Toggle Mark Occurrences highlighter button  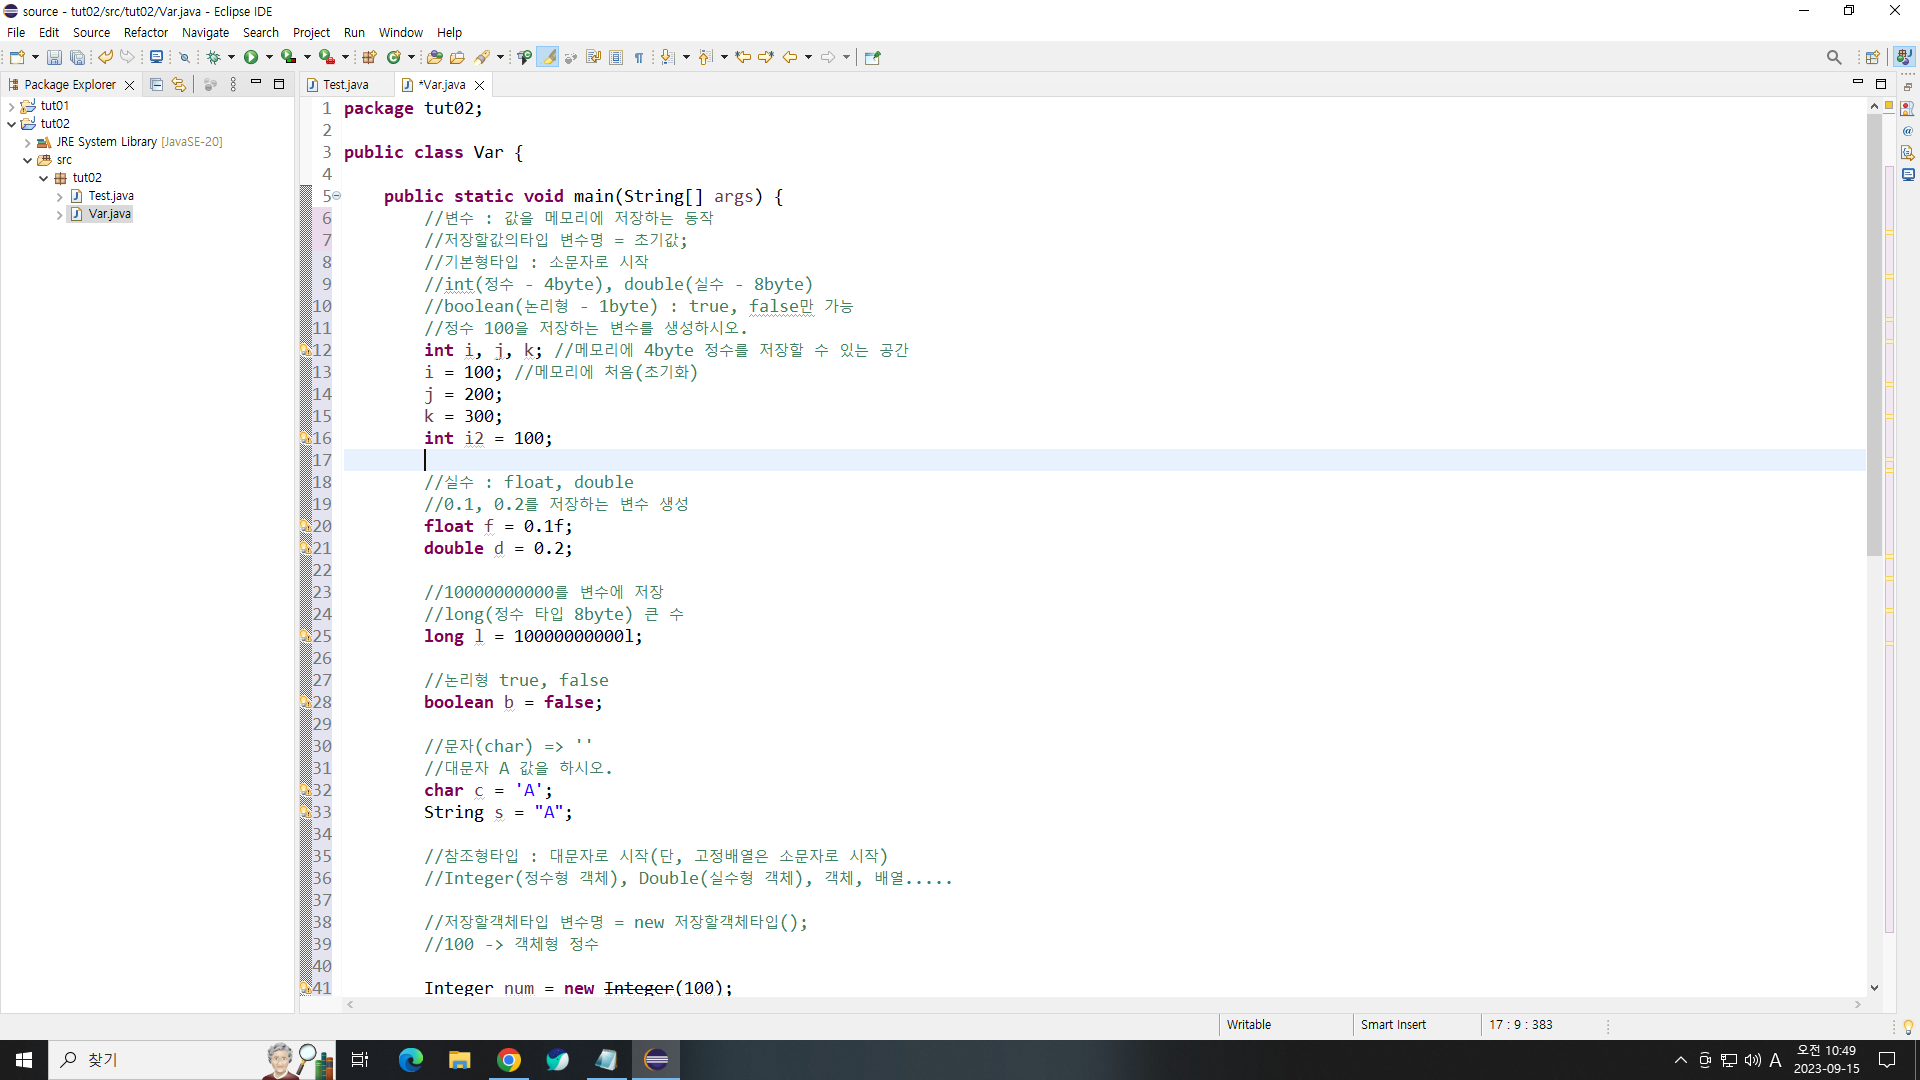pyautogui.click(x=548, y=57)
